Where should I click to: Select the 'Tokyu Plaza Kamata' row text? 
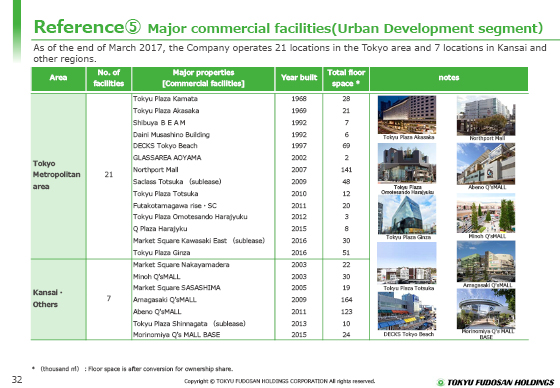coord(165,99)
